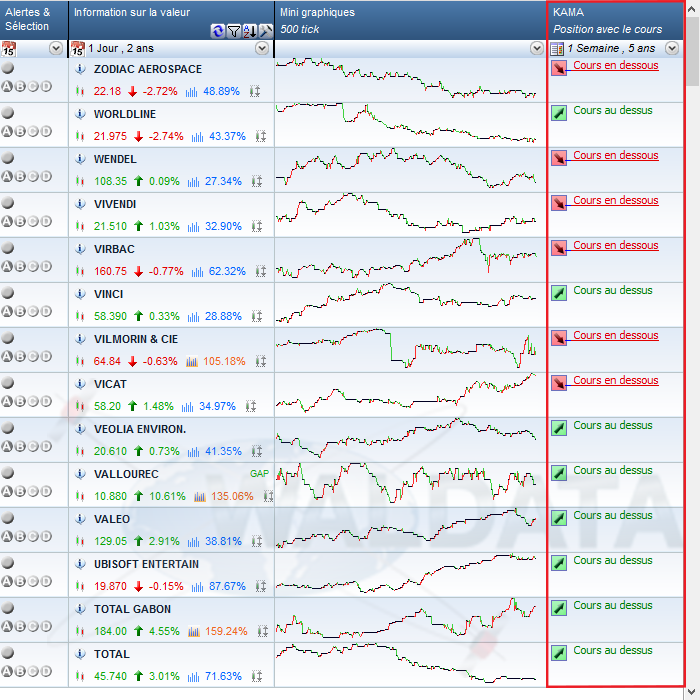Select the VEOLIA ENVIRON. stock name

[140, 429]
